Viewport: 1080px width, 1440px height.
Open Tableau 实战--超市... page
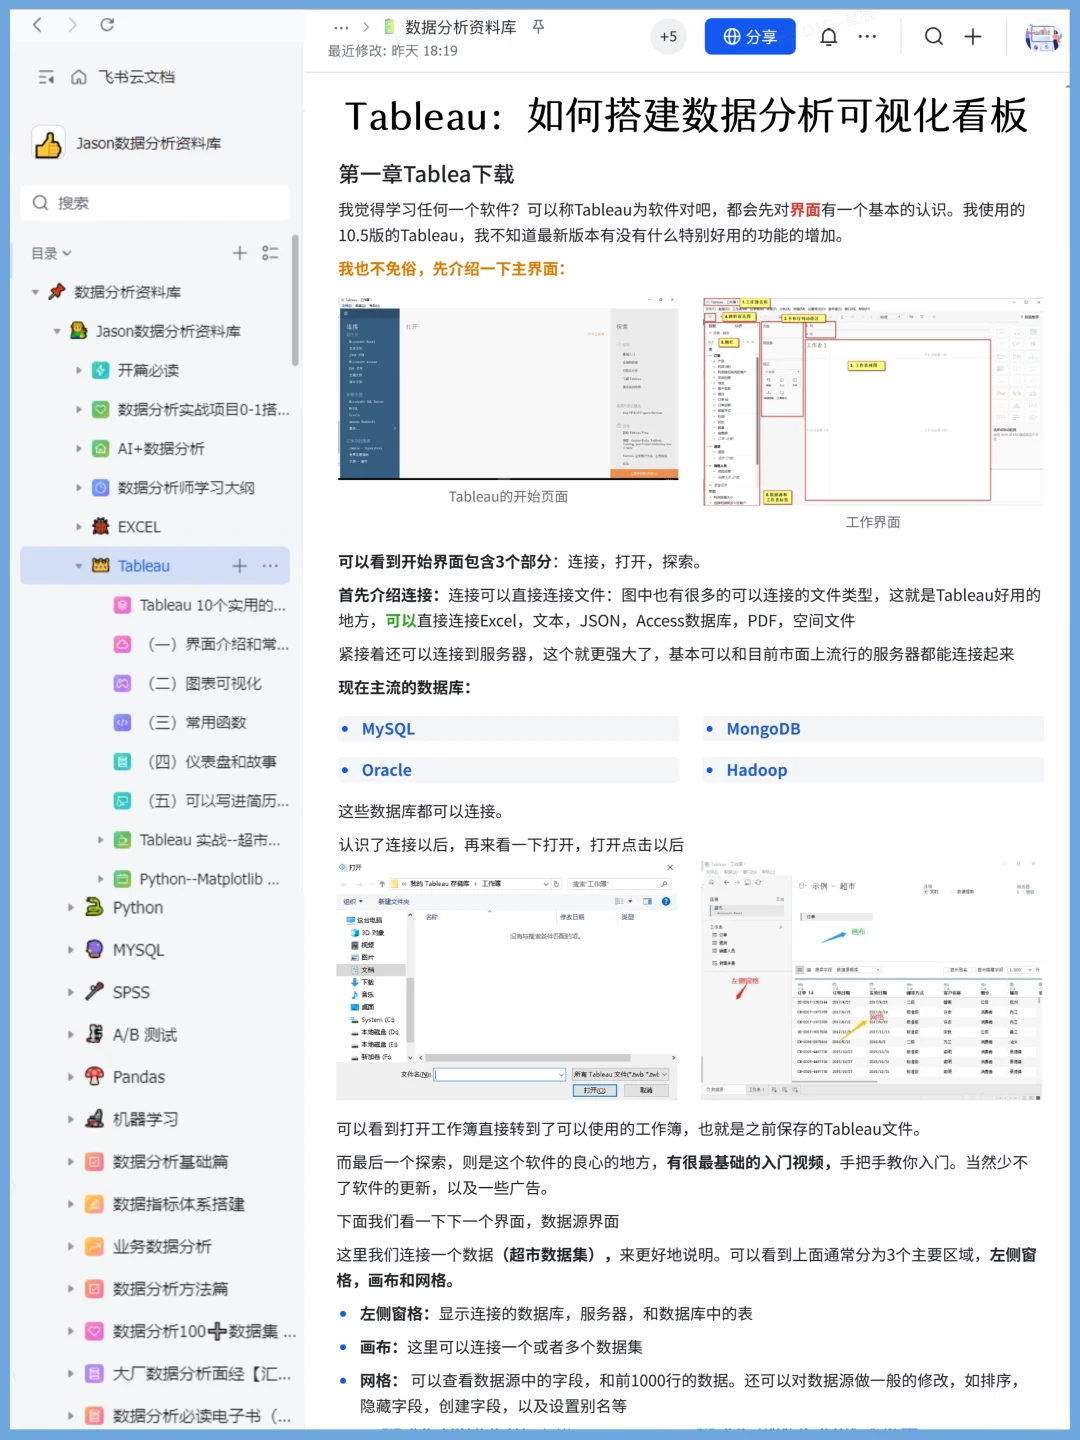[210, 840]
